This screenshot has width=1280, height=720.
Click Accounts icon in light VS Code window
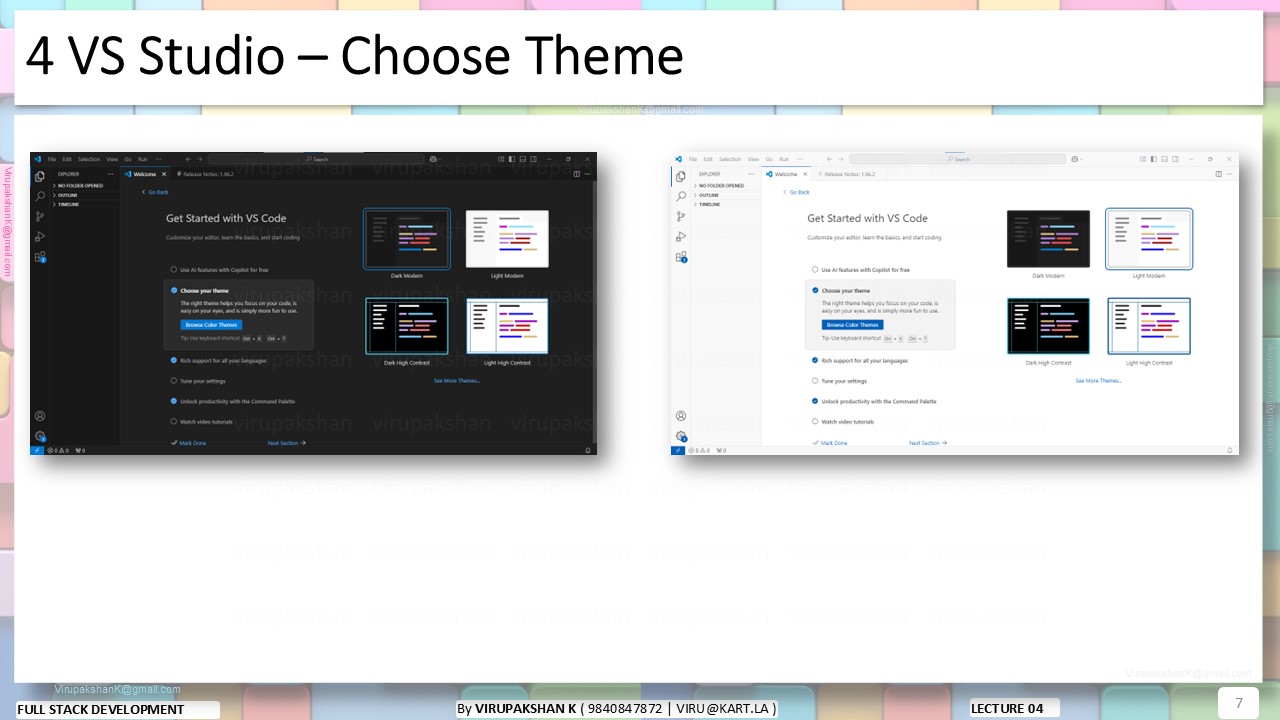pos(681,416)
